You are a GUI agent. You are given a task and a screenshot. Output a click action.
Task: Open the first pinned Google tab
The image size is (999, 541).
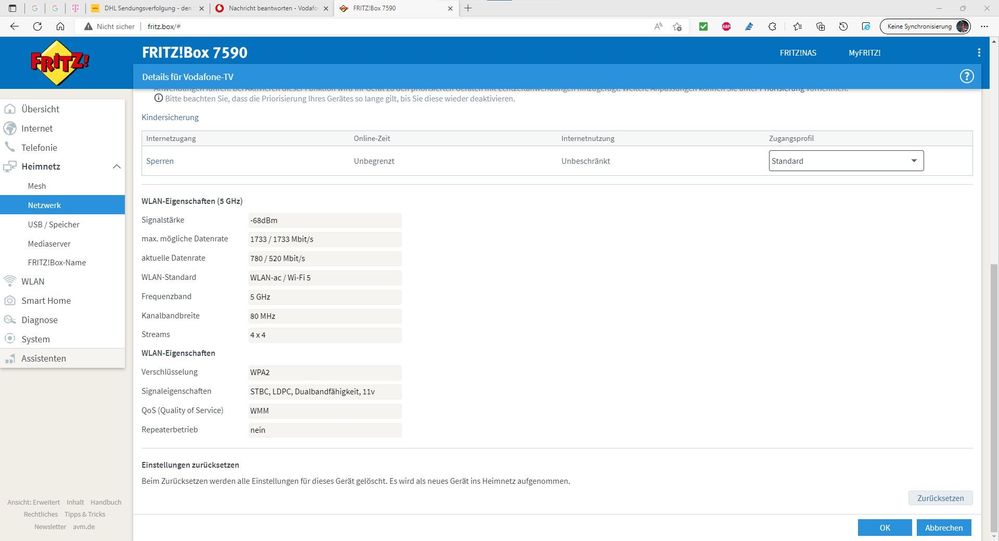34,8
